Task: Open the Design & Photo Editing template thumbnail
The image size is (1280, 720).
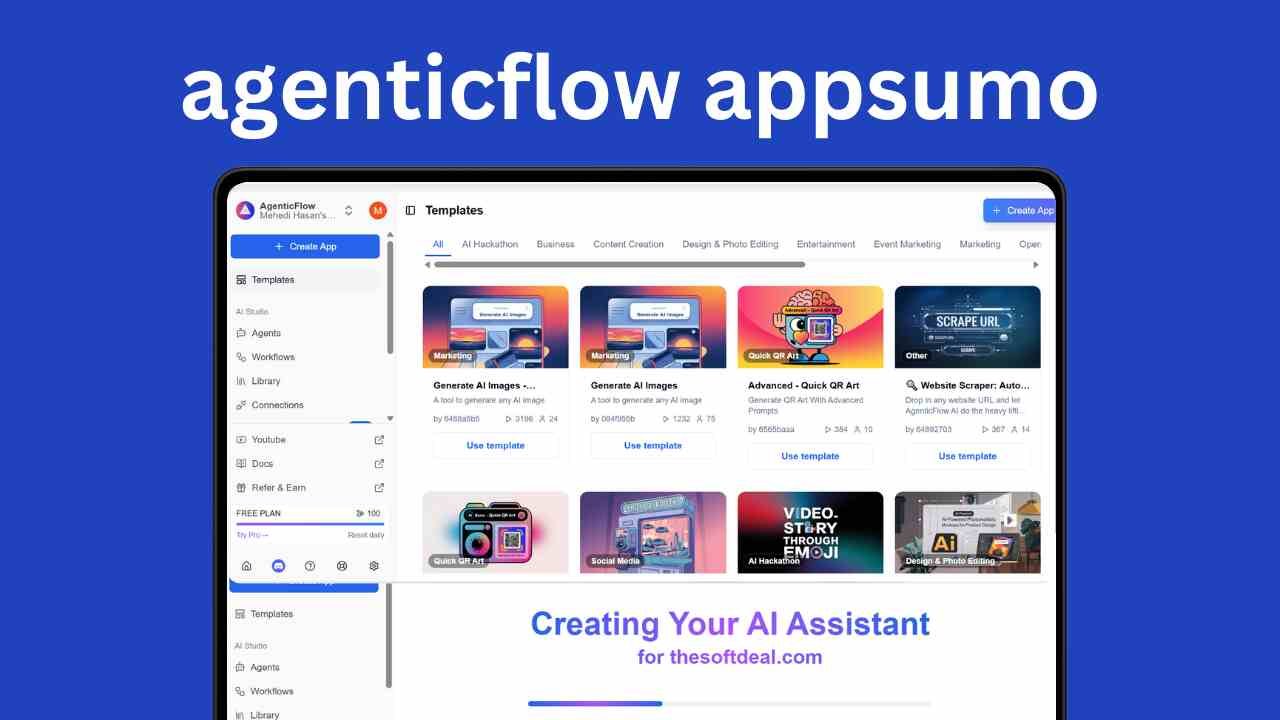Action: tap(968, 532)
